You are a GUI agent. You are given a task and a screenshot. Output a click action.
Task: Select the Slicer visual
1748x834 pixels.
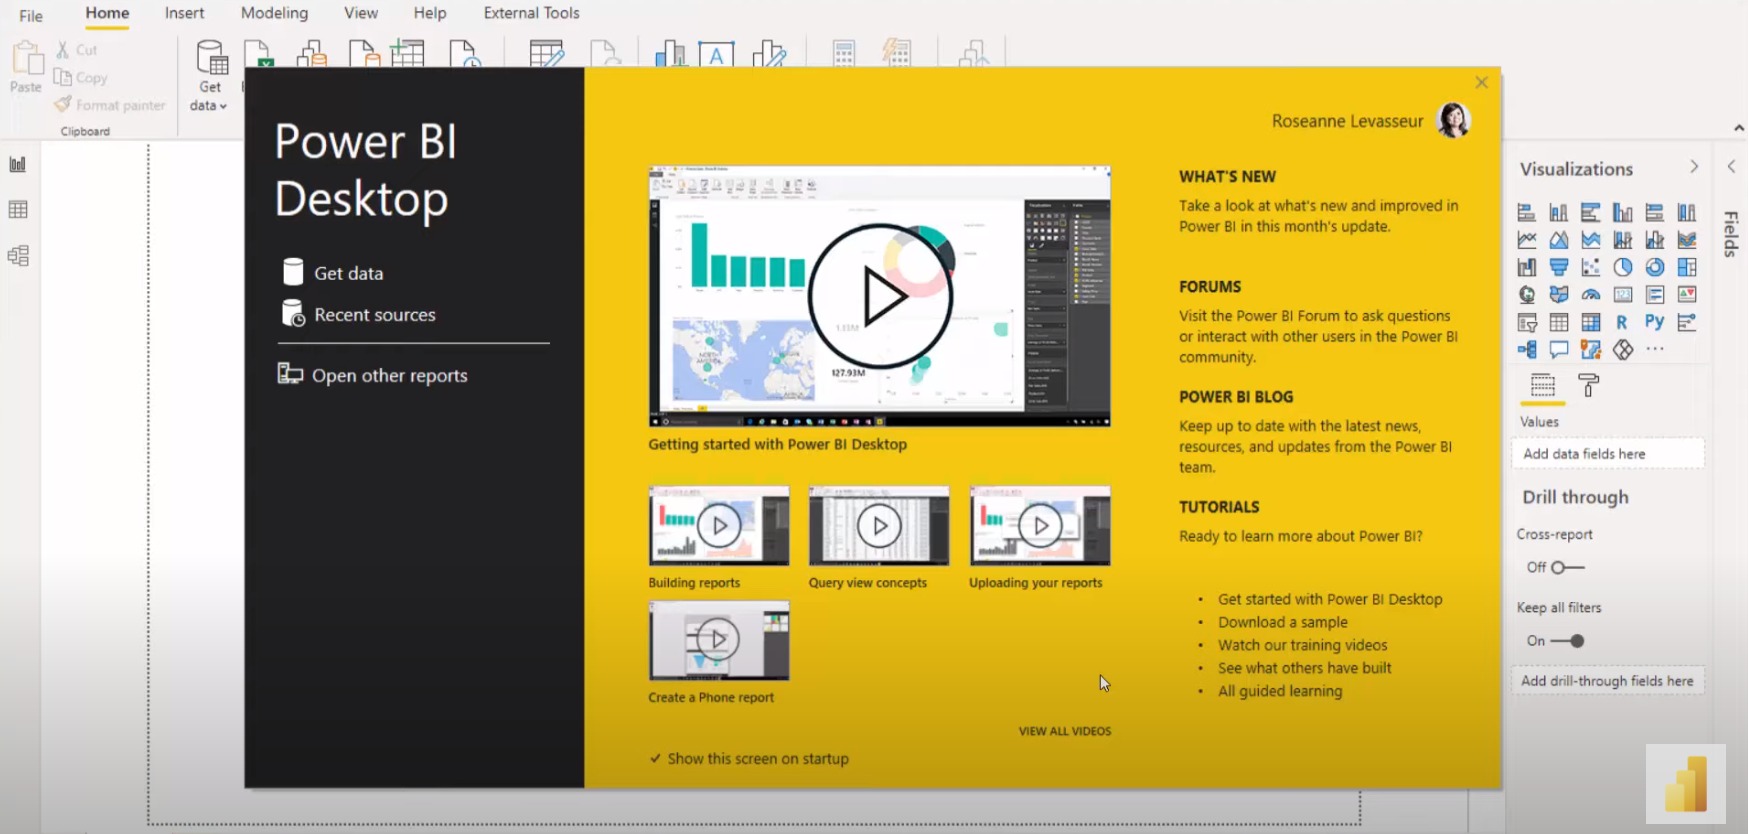coord(1526,322)
